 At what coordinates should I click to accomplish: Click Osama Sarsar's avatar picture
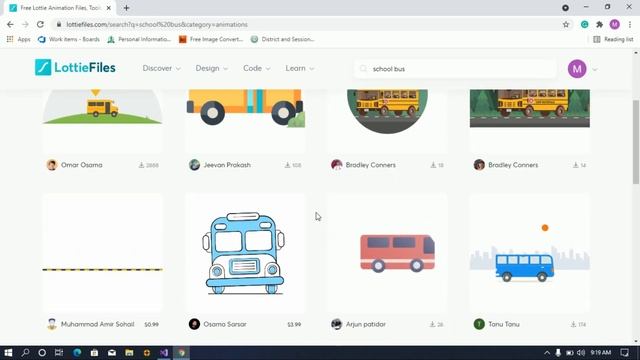point(194,324)
